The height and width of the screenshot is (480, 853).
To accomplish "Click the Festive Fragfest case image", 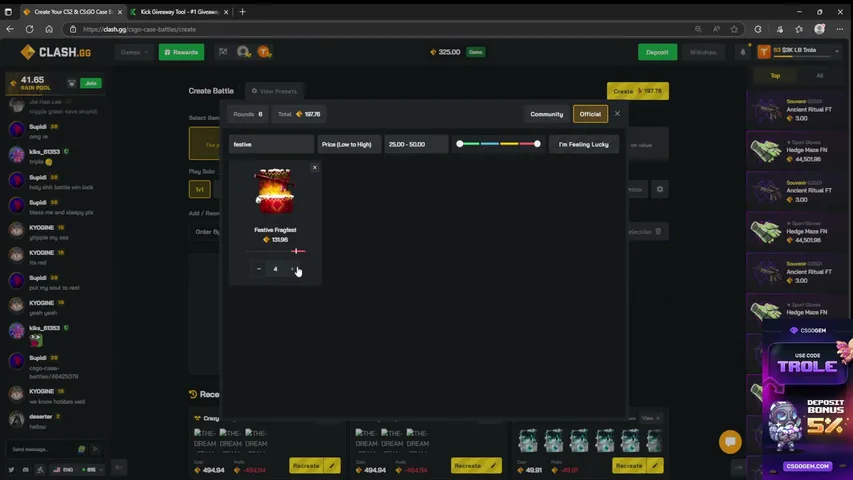I will click(x=275, y=191).
